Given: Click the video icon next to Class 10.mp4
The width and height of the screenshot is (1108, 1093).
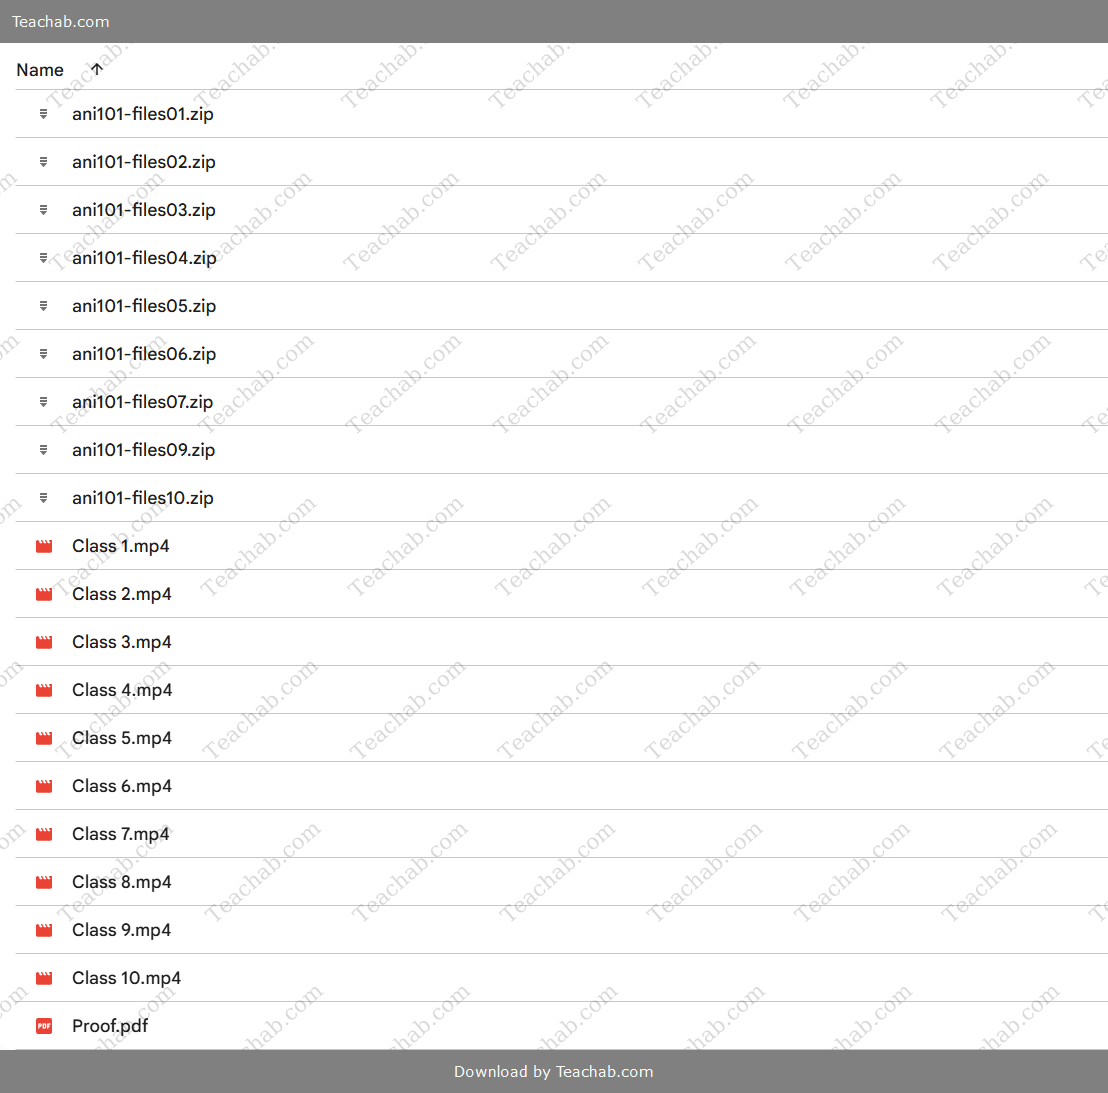Looking at the screenshot, I should click(x=44, y=978).
